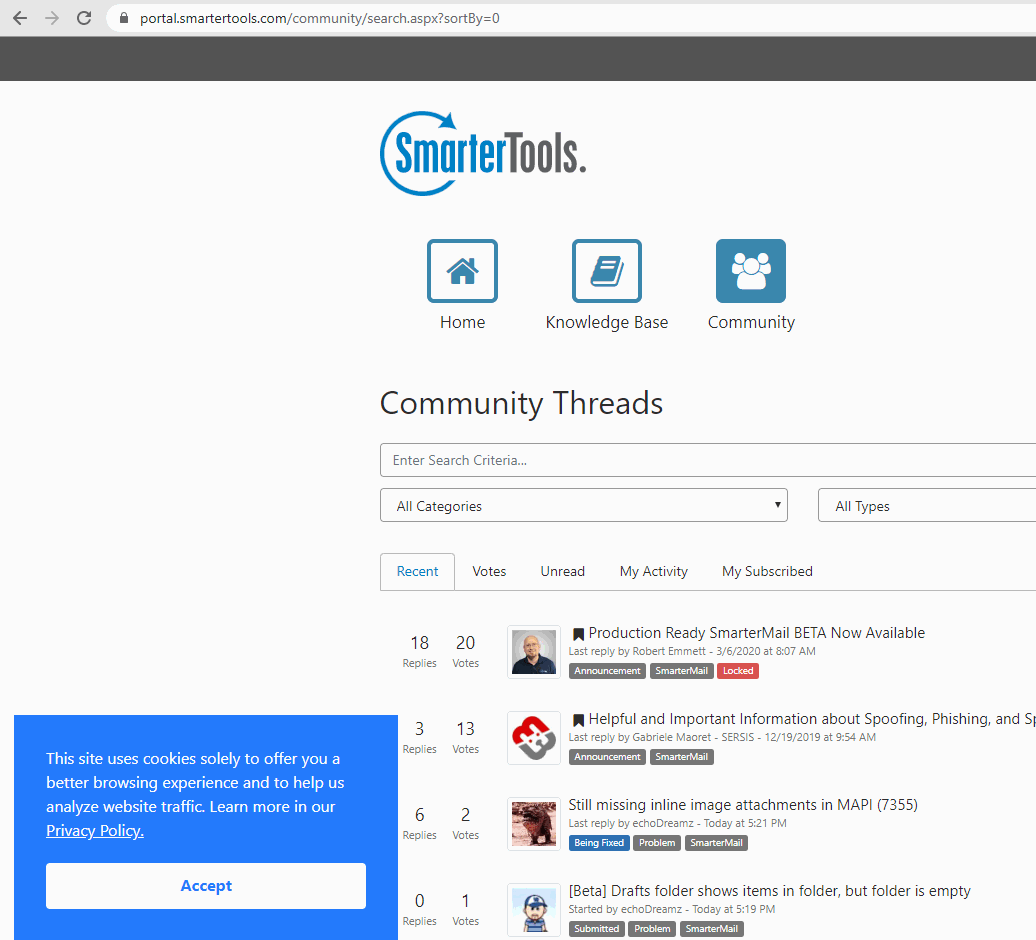This screenshot has width=1036, height=940.
Task: Reload the page with browser refresh
Action: 84,18
